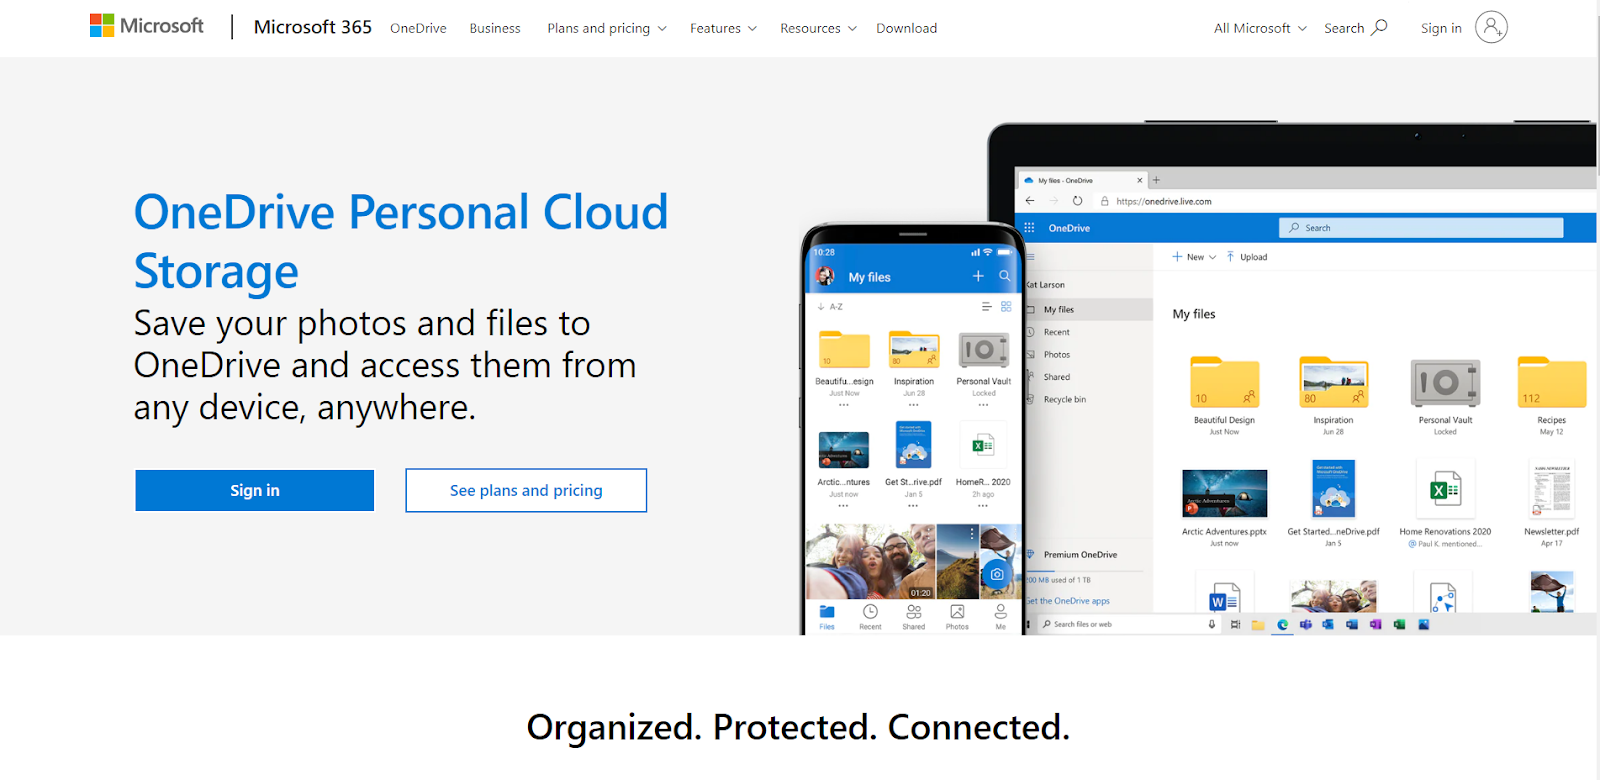This screenshot has width=1600, height=780.
Task: Click the browser refresh icon on laptop
Action: coord(1077,201)
